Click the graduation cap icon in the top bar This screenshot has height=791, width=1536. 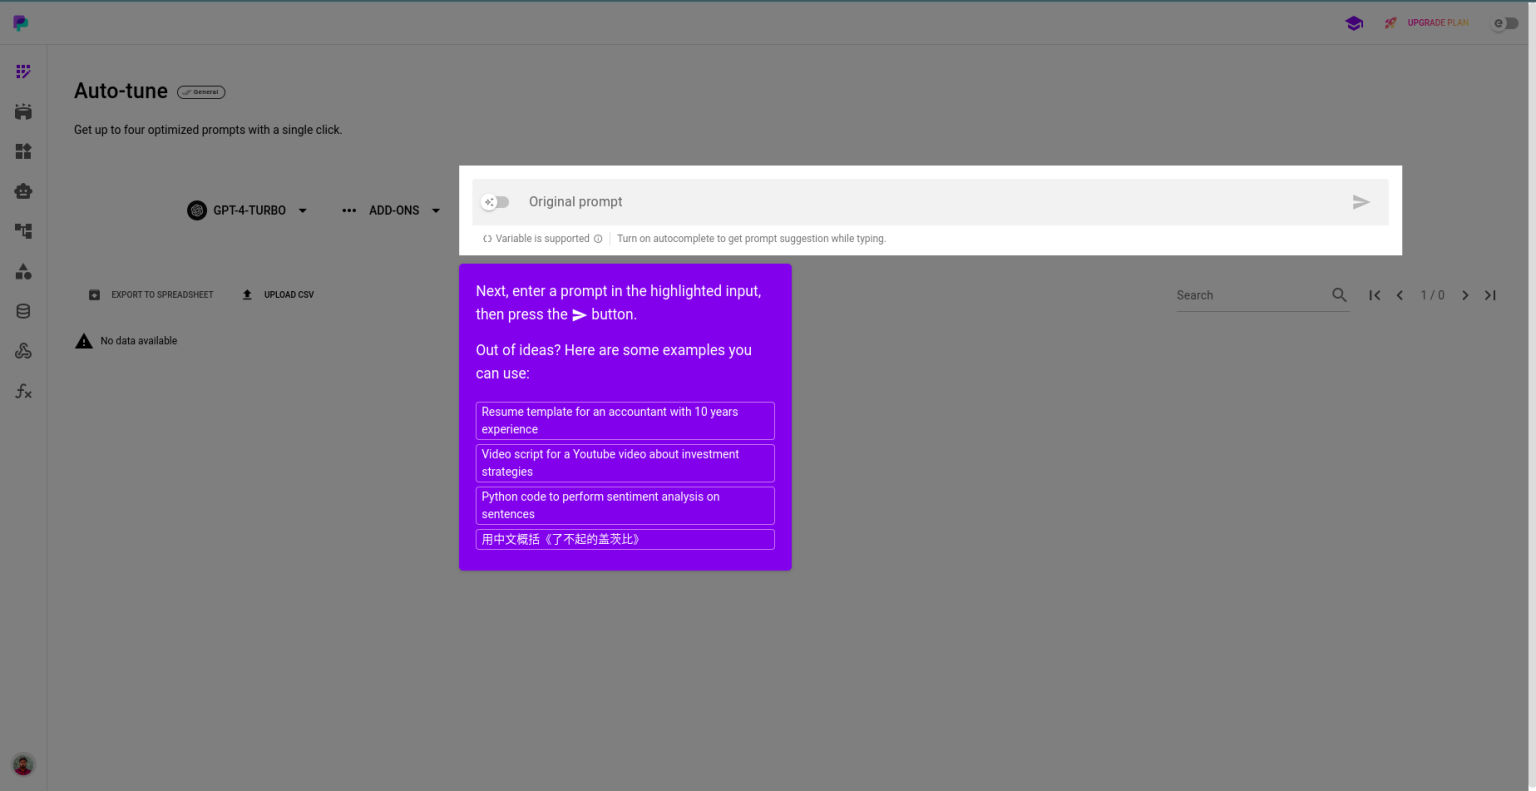coord(1354,22)
